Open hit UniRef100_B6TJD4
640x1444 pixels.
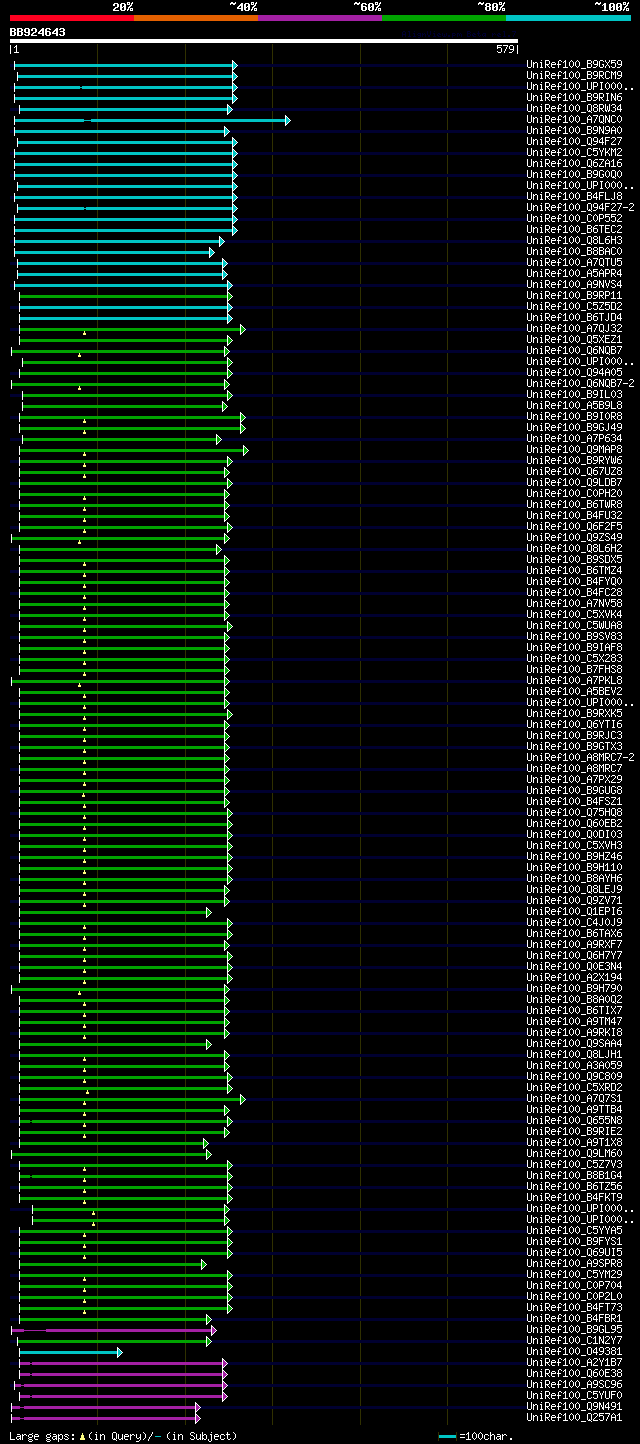[x=575, y=317]
